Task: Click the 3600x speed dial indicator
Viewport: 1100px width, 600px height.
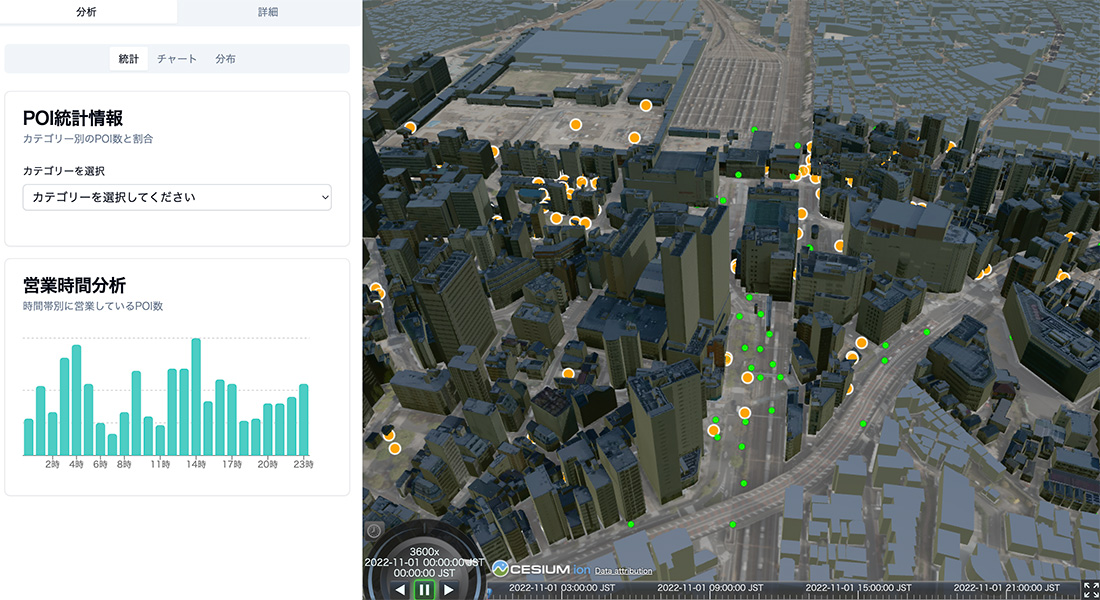Action: [419, 551]
